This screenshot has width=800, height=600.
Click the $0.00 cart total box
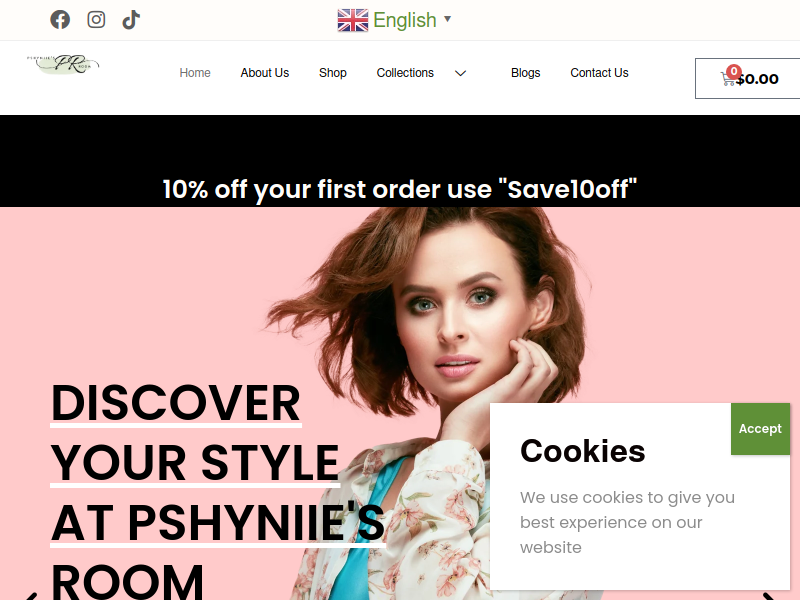[747, 79]
